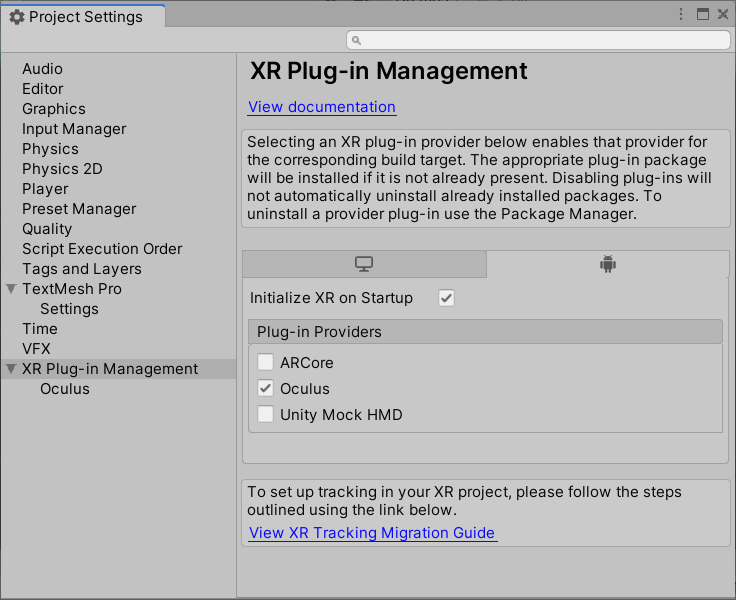Enable the Unity Mock HMD provider
This screenshot has width=736, height=600.
pyautogui.click(x=265, y=414)
